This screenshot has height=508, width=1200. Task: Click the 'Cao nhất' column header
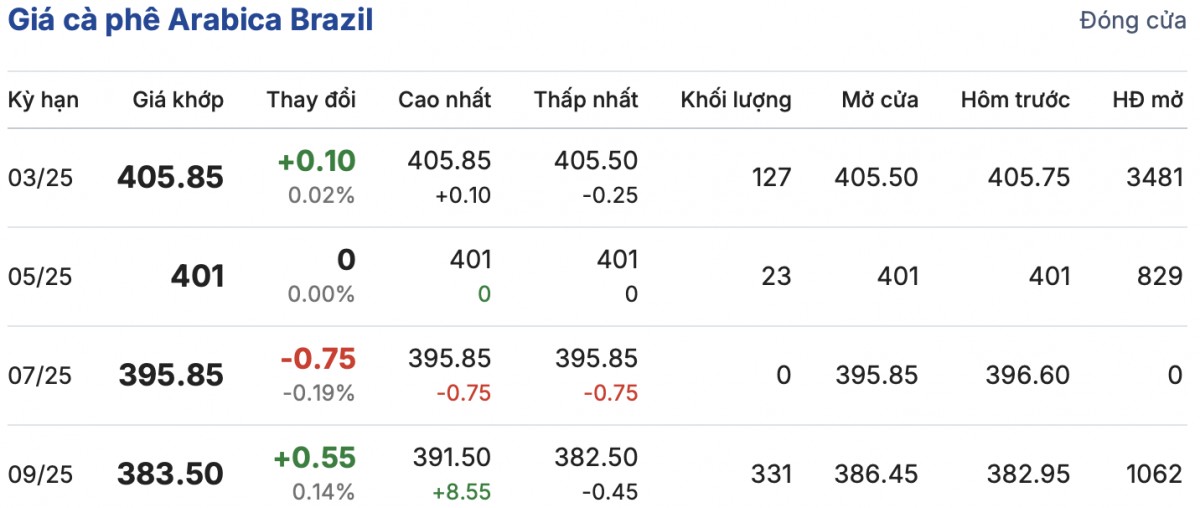coord(445,100)
